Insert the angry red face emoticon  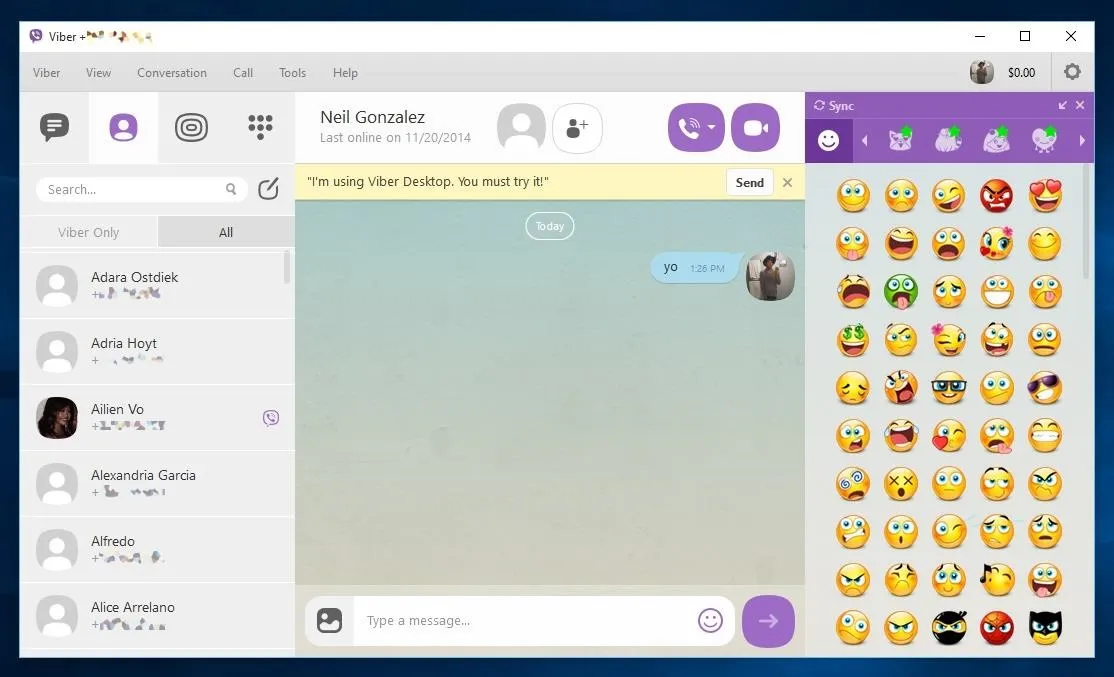tap(997, 196)
